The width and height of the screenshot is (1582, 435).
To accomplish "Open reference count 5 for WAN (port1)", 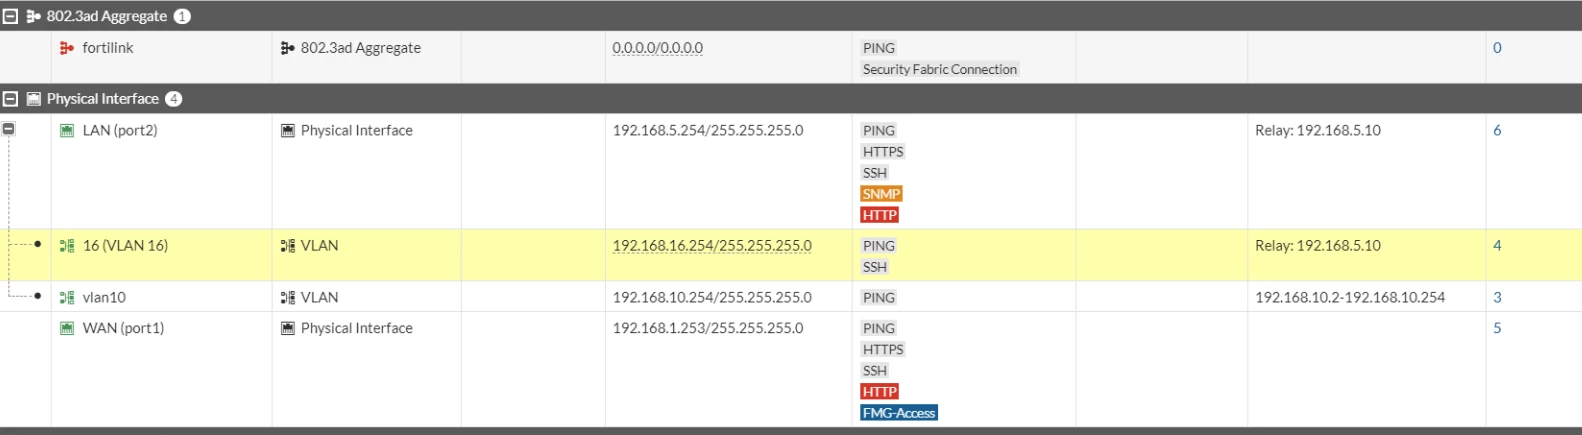I will pyautogui.click(x=1497, y=328).
